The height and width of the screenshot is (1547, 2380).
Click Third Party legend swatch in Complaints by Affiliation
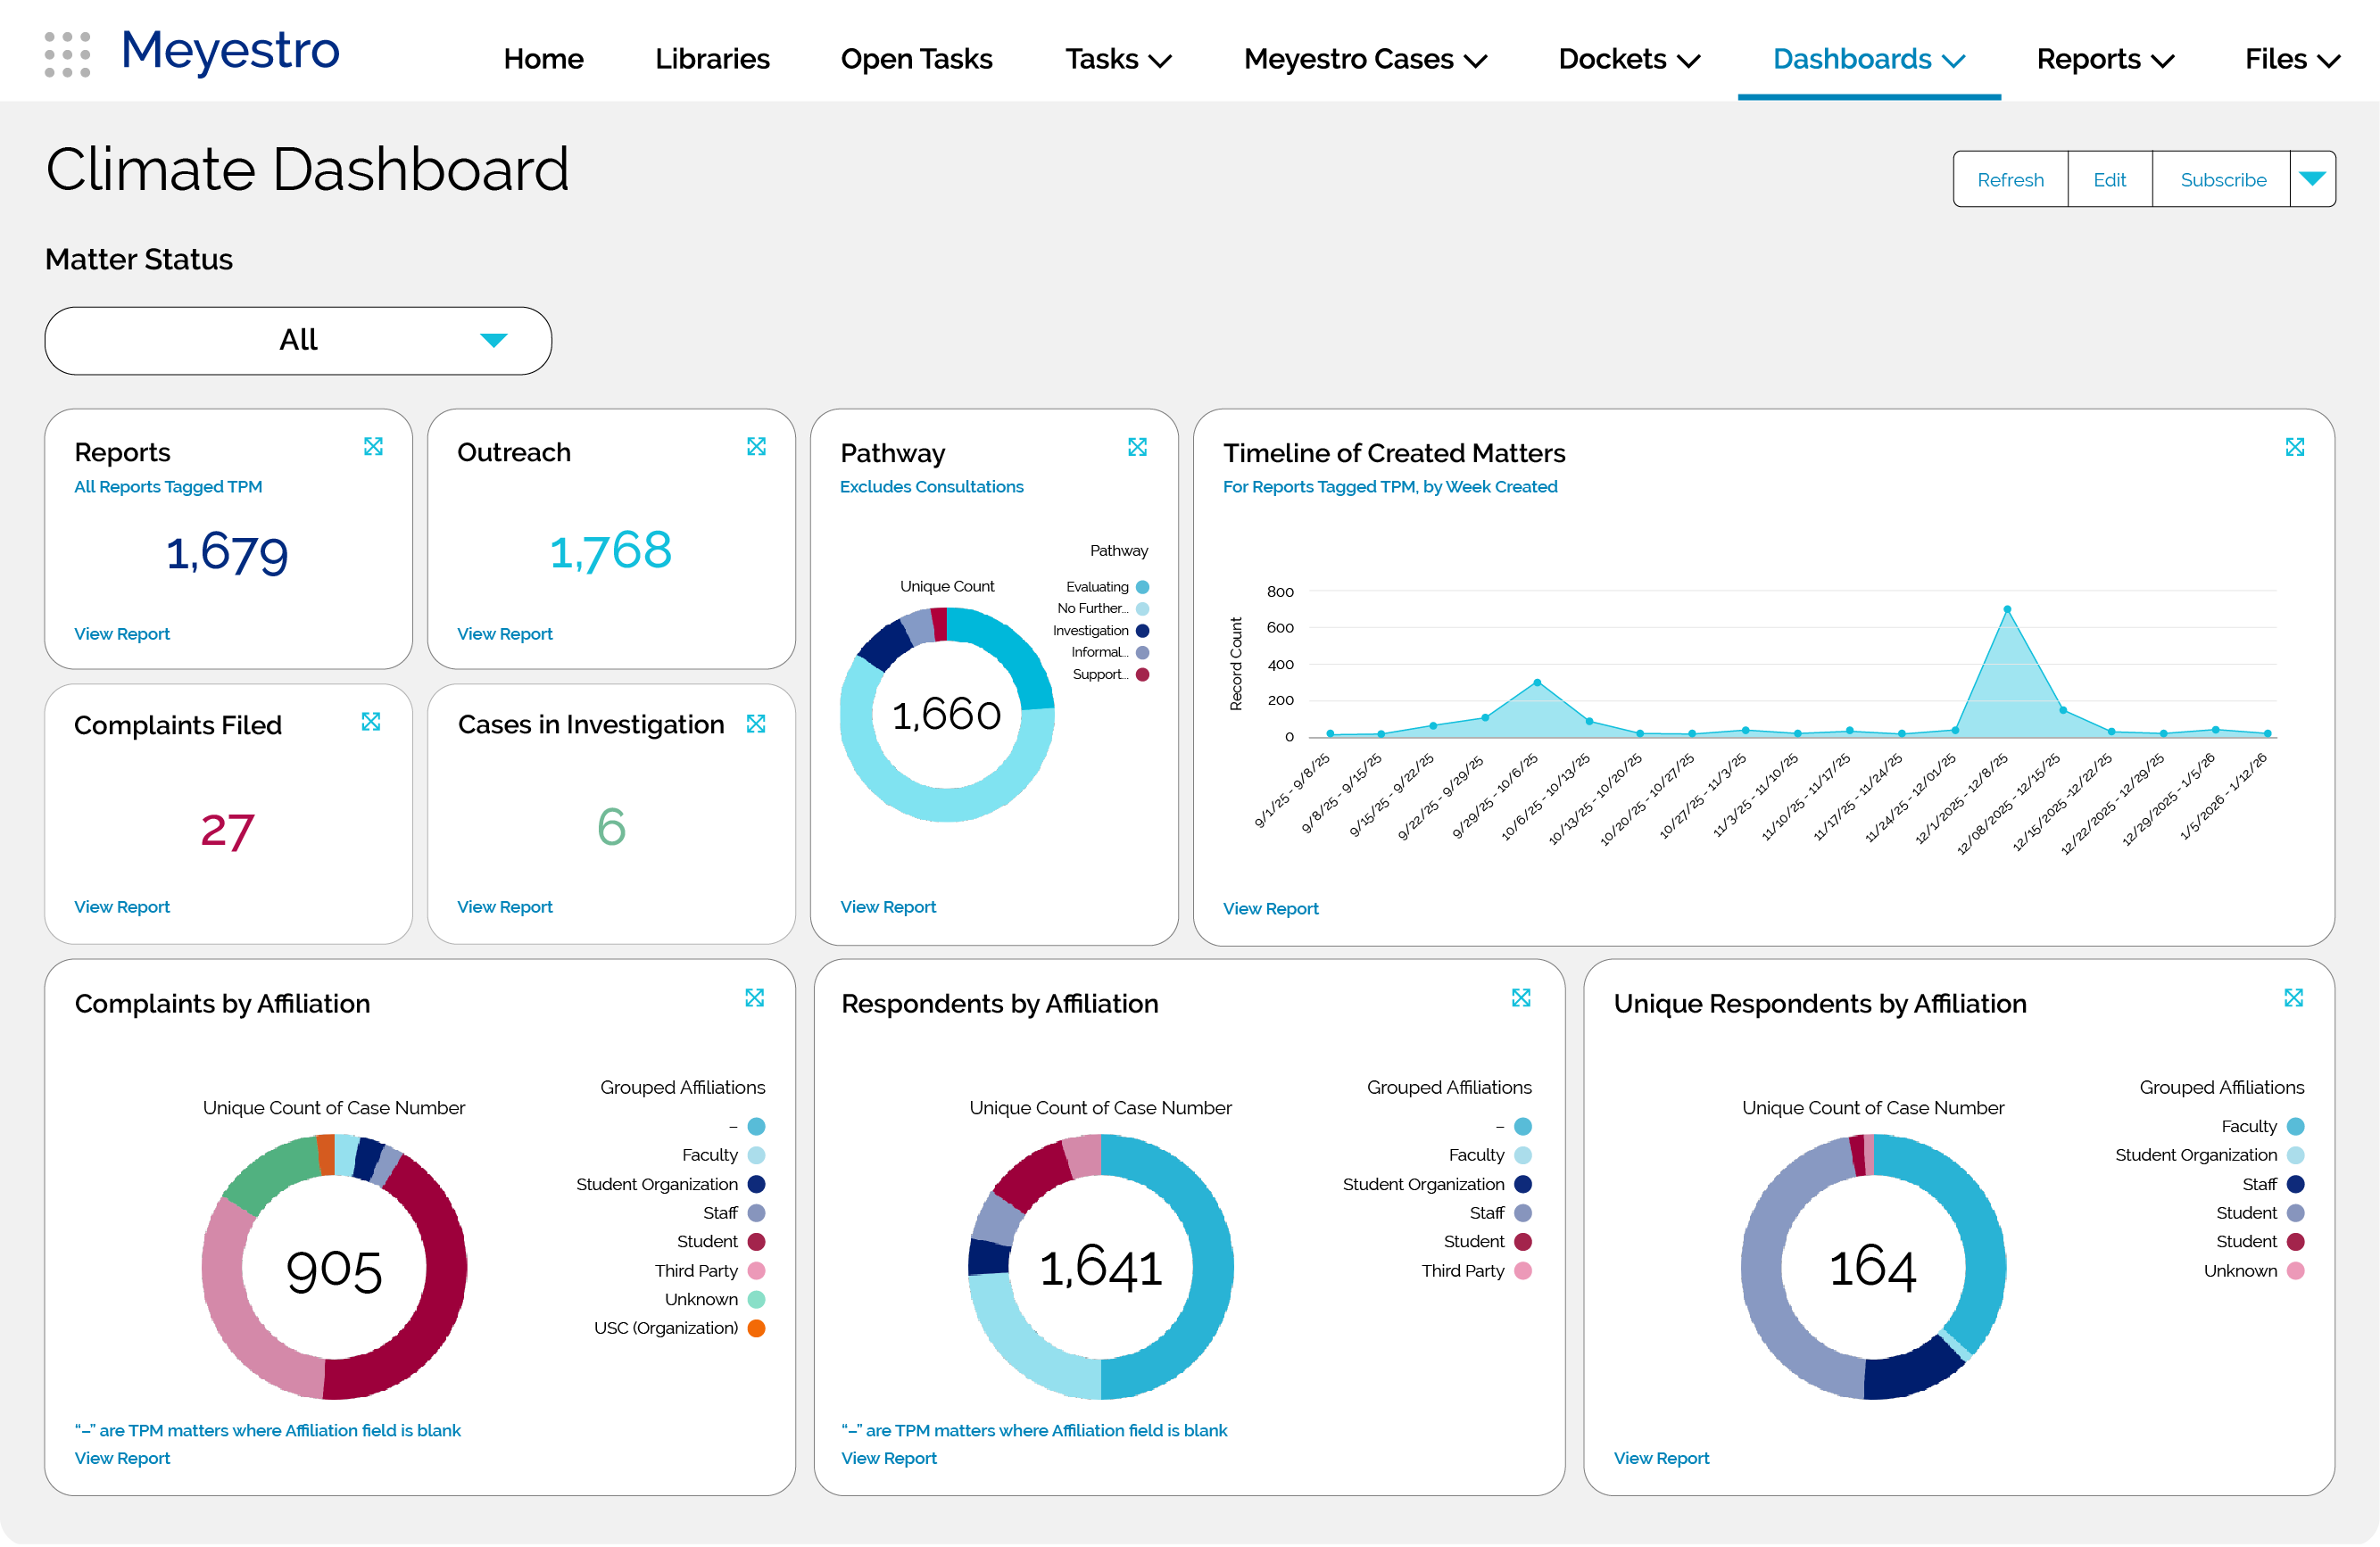[x=756, y=1272]
